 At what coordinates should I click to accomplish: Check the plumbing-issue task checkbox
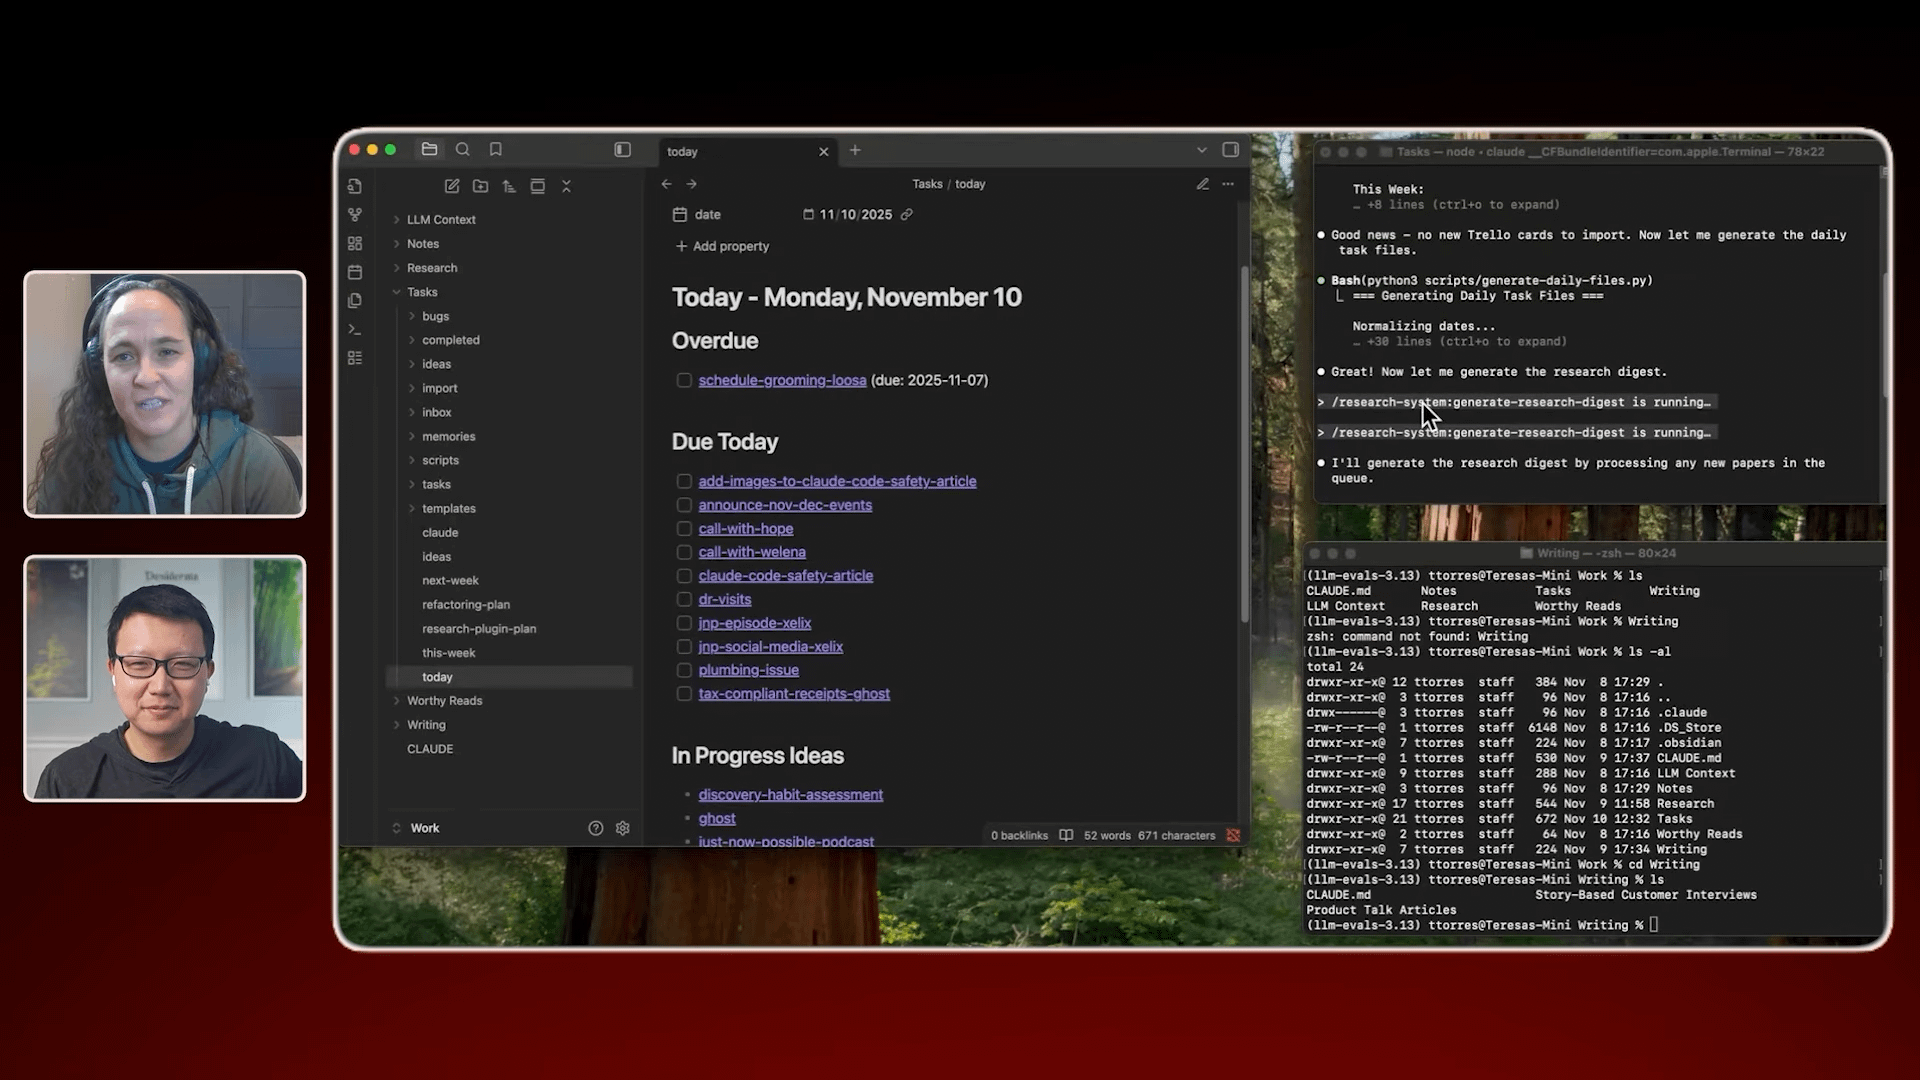click(684, 670)
